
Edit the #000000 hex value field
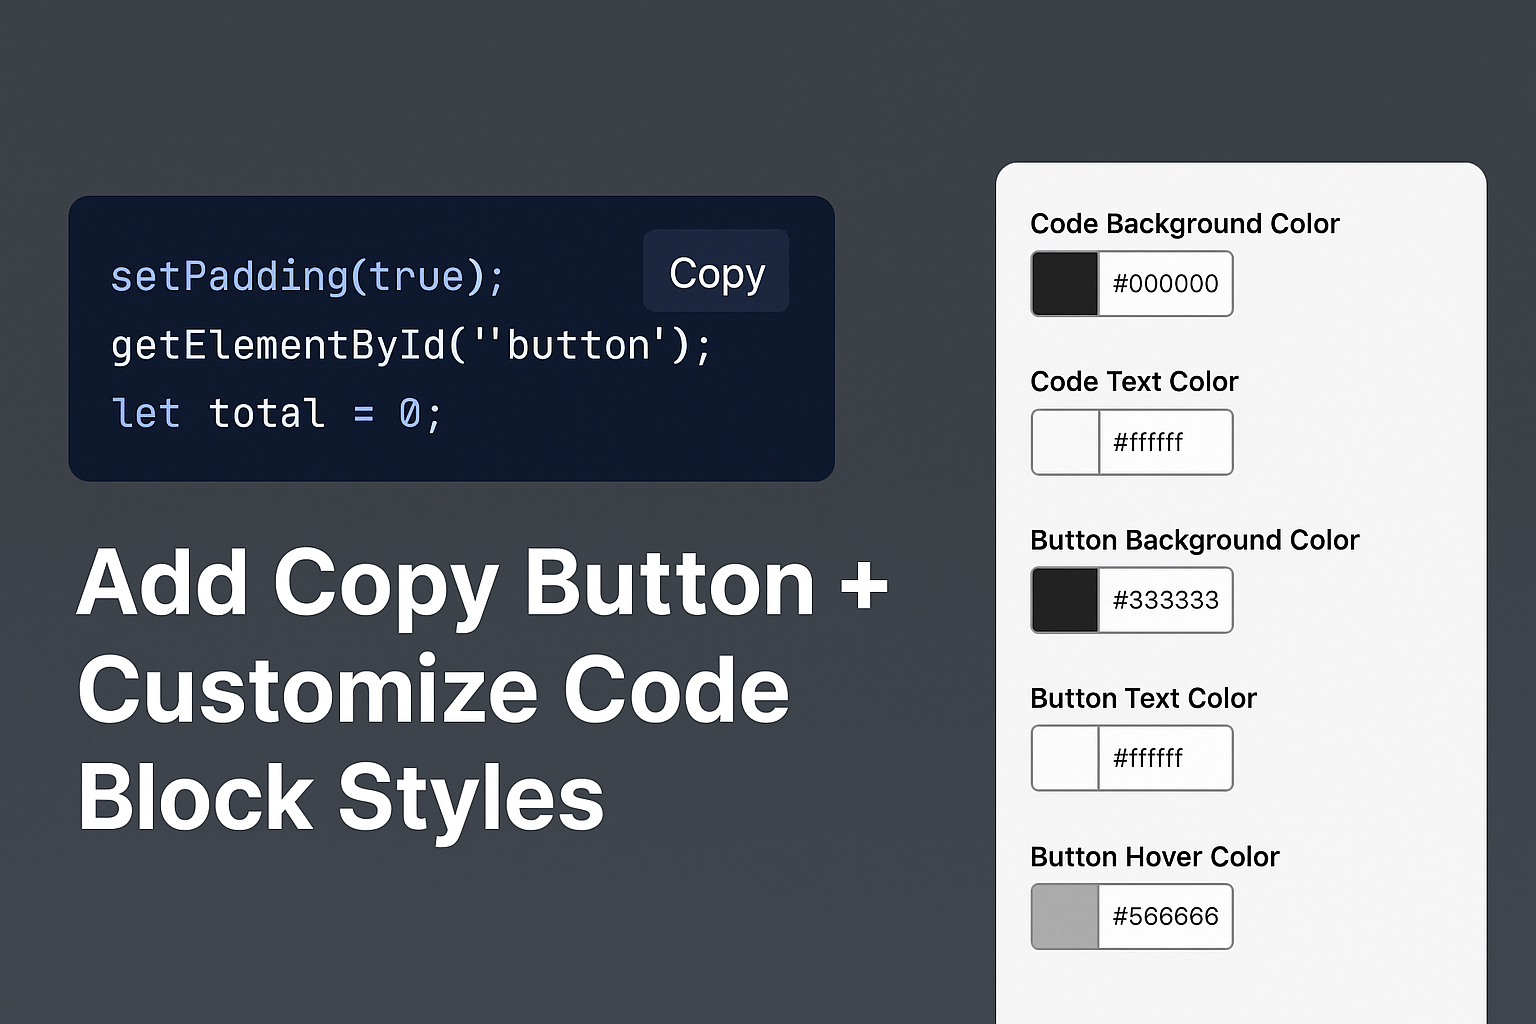click(x=1166, y=283)
